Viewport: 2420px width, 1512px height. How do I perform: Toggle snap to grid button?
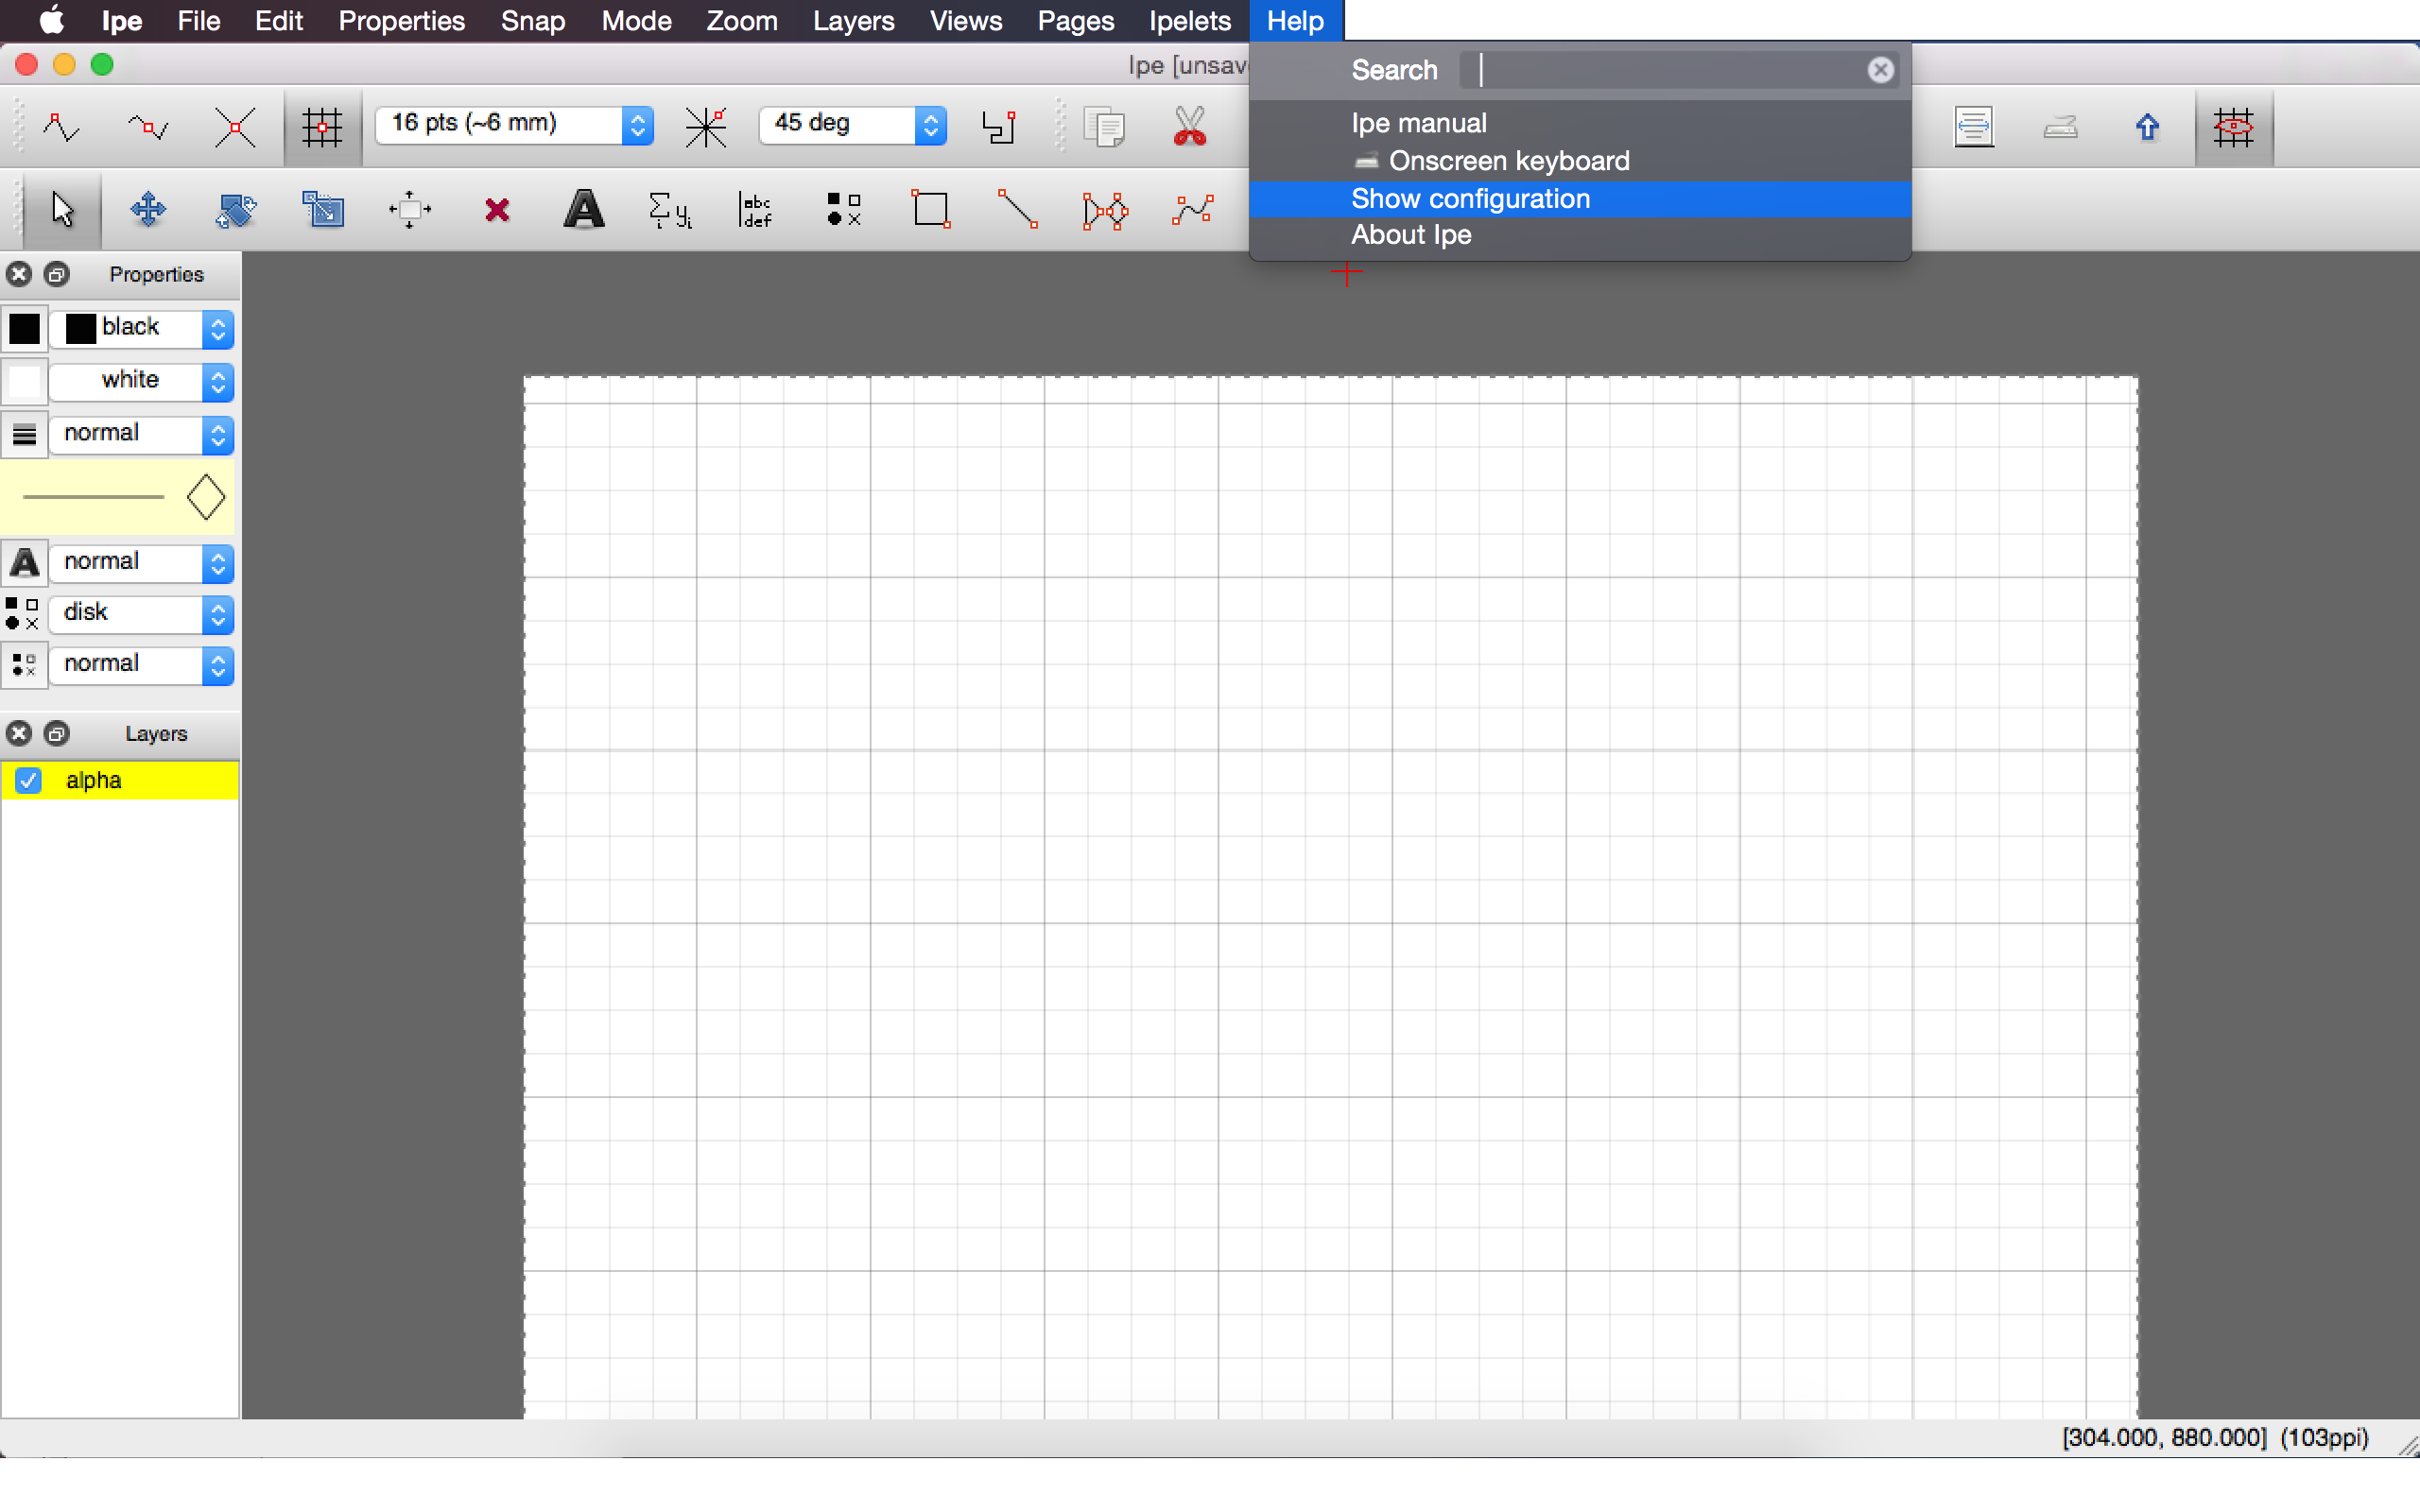(x=322, y=127)
